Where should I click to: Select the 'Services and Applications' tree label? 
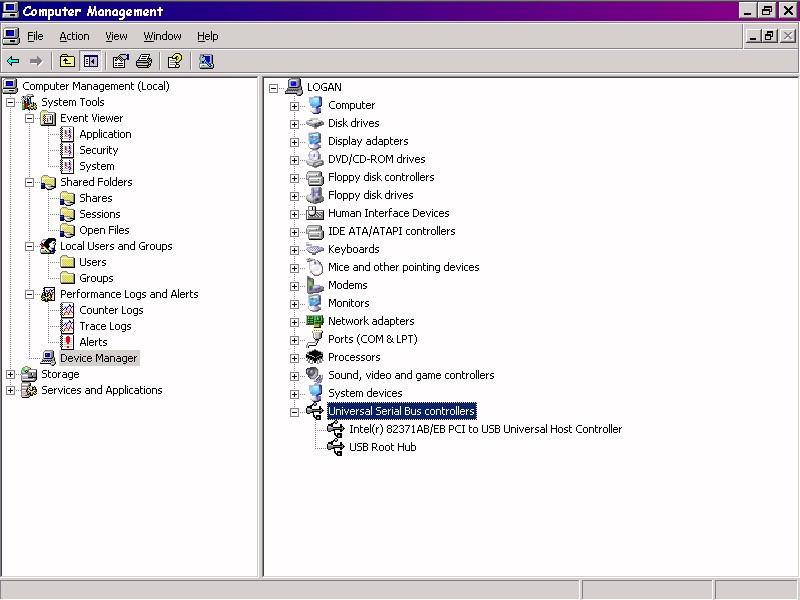coord(102,390)
